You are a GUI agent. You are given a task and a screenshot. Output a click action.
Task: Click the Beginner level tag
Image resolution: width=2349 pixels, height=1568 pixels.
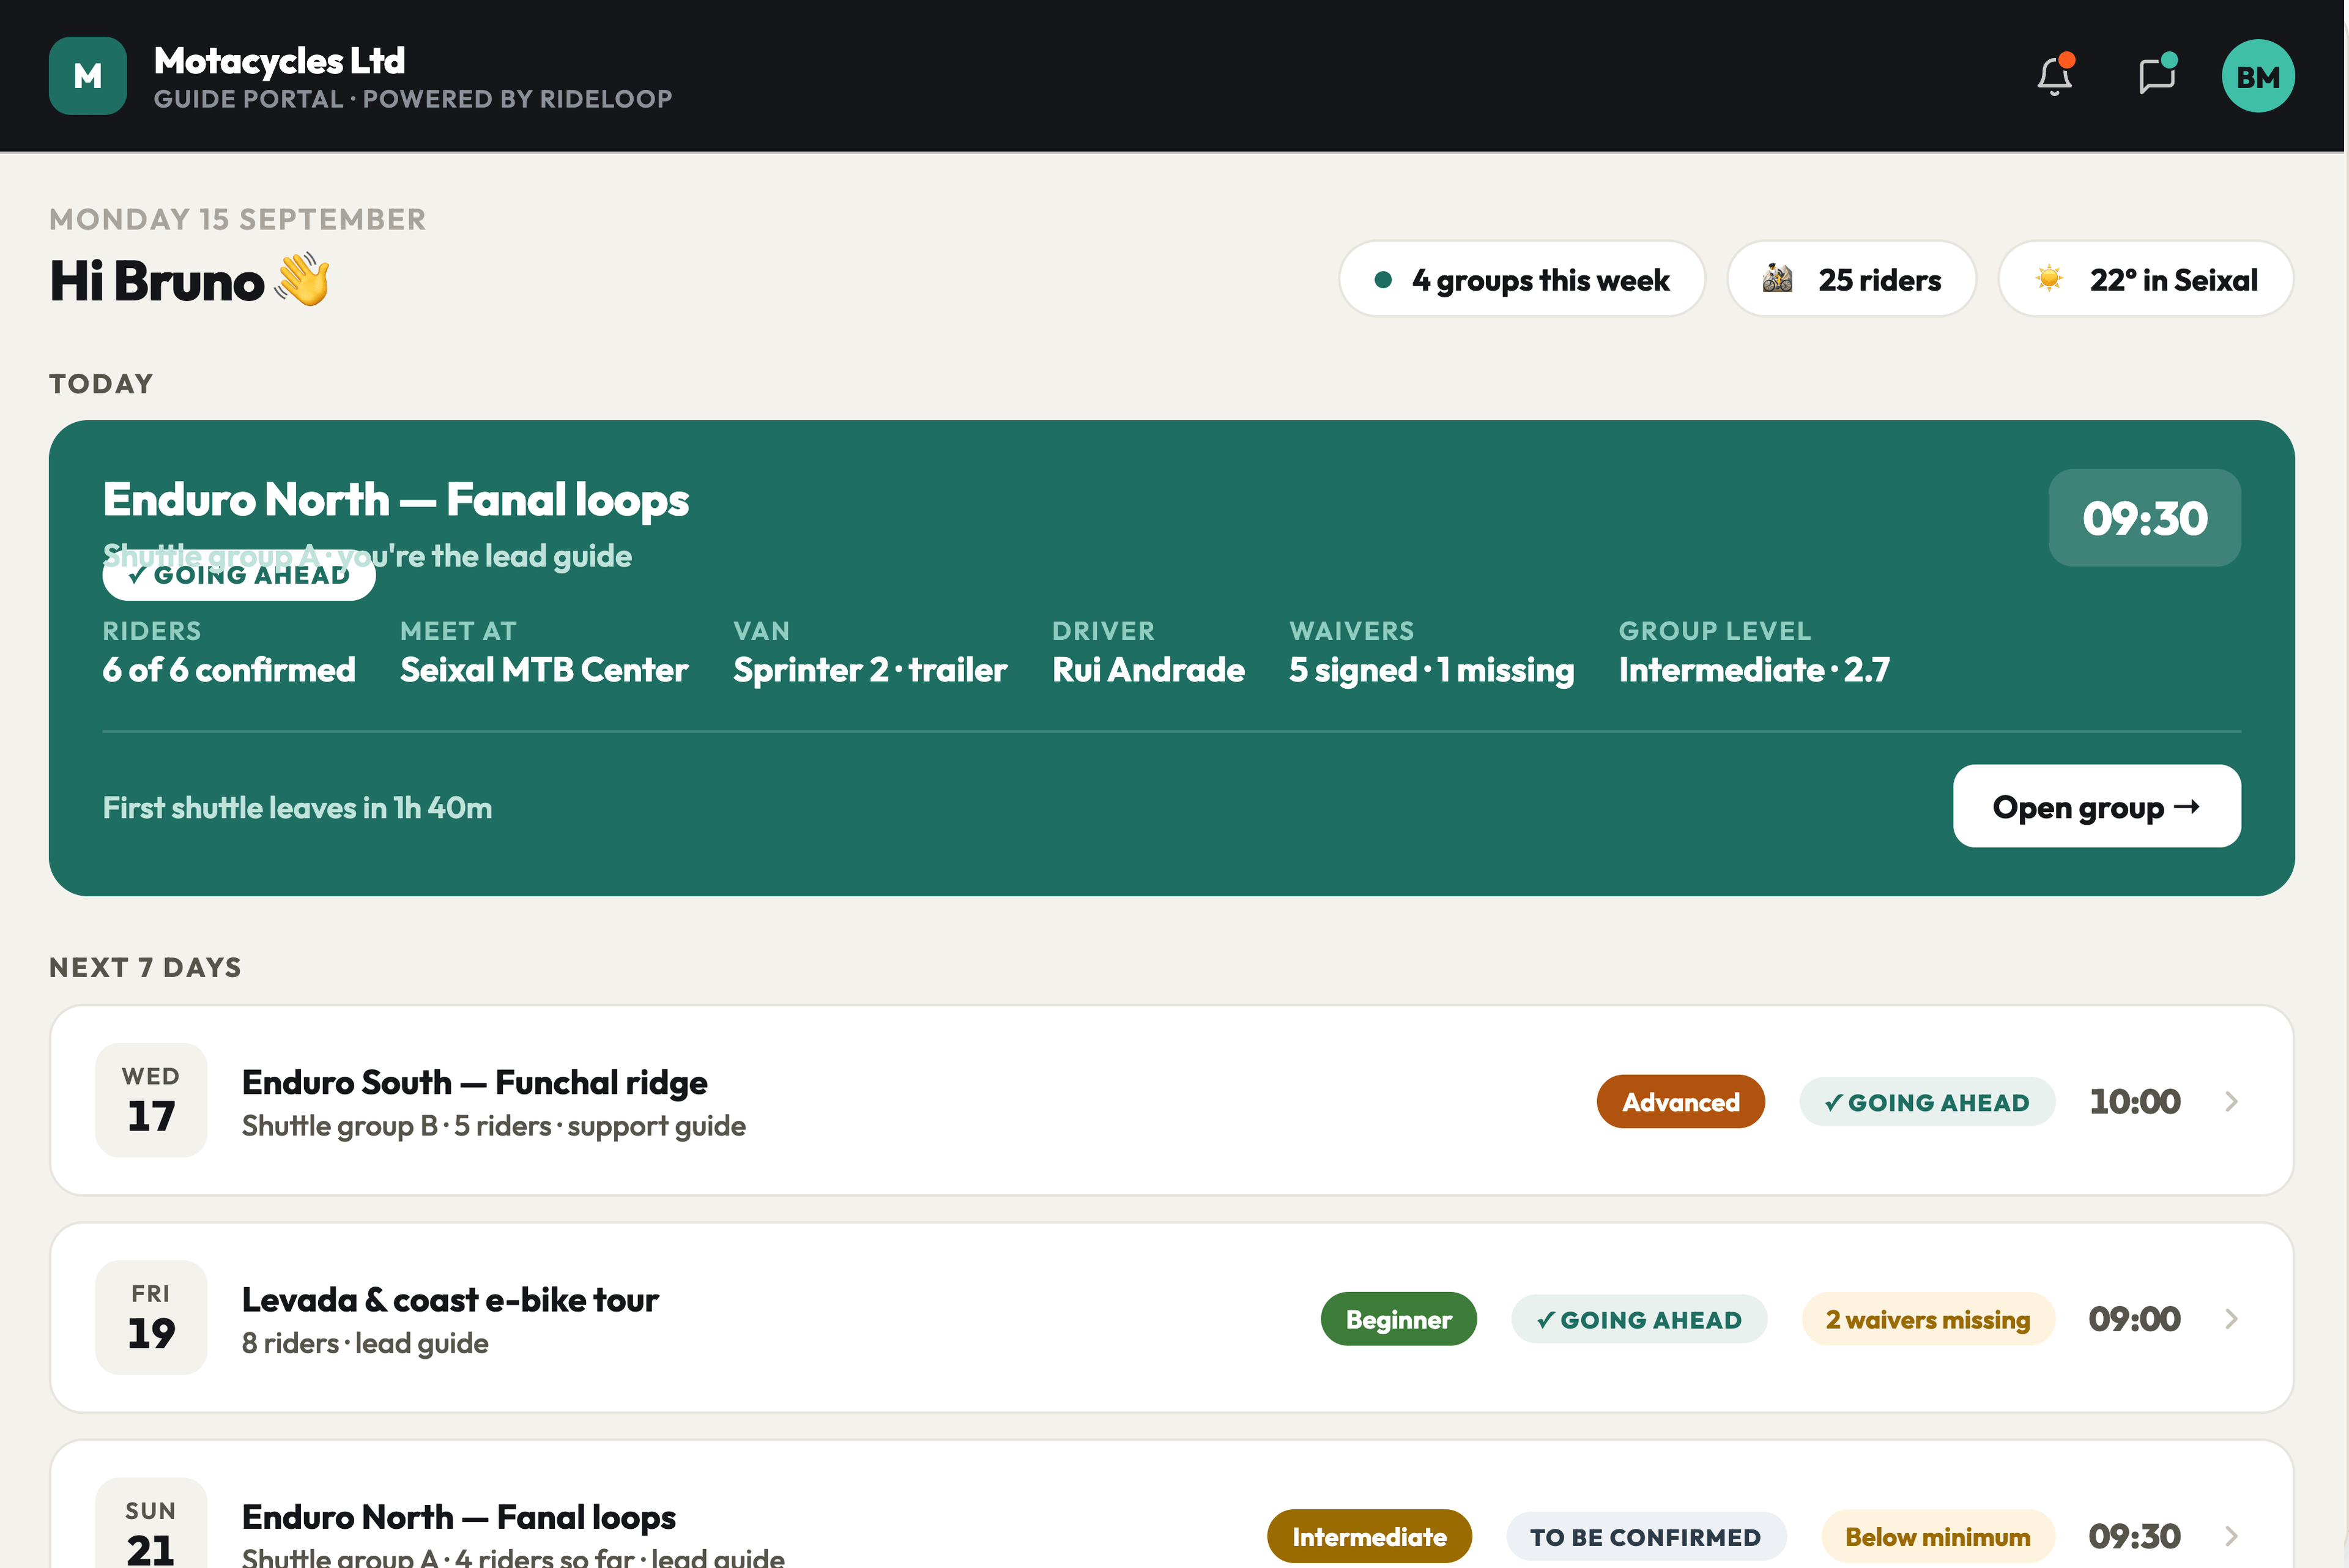click(1398, 1319)
